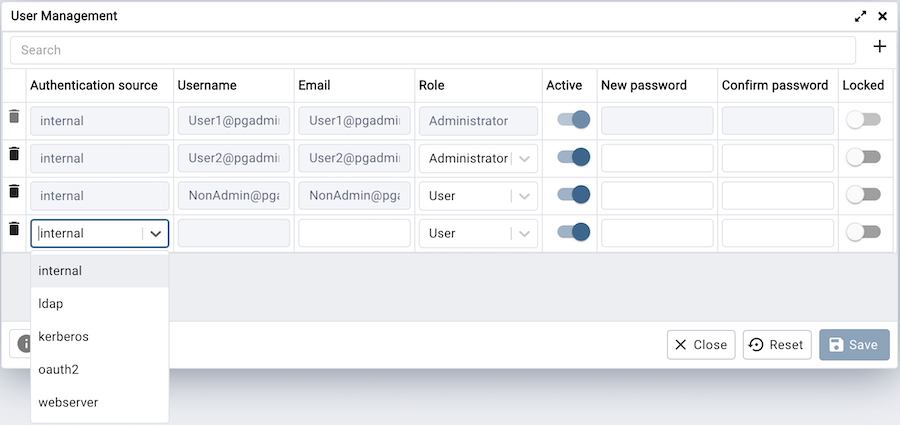The width and height of the screenshot is (900, 425).
Task: Toggle Active switch for User2
Action: 573,157
